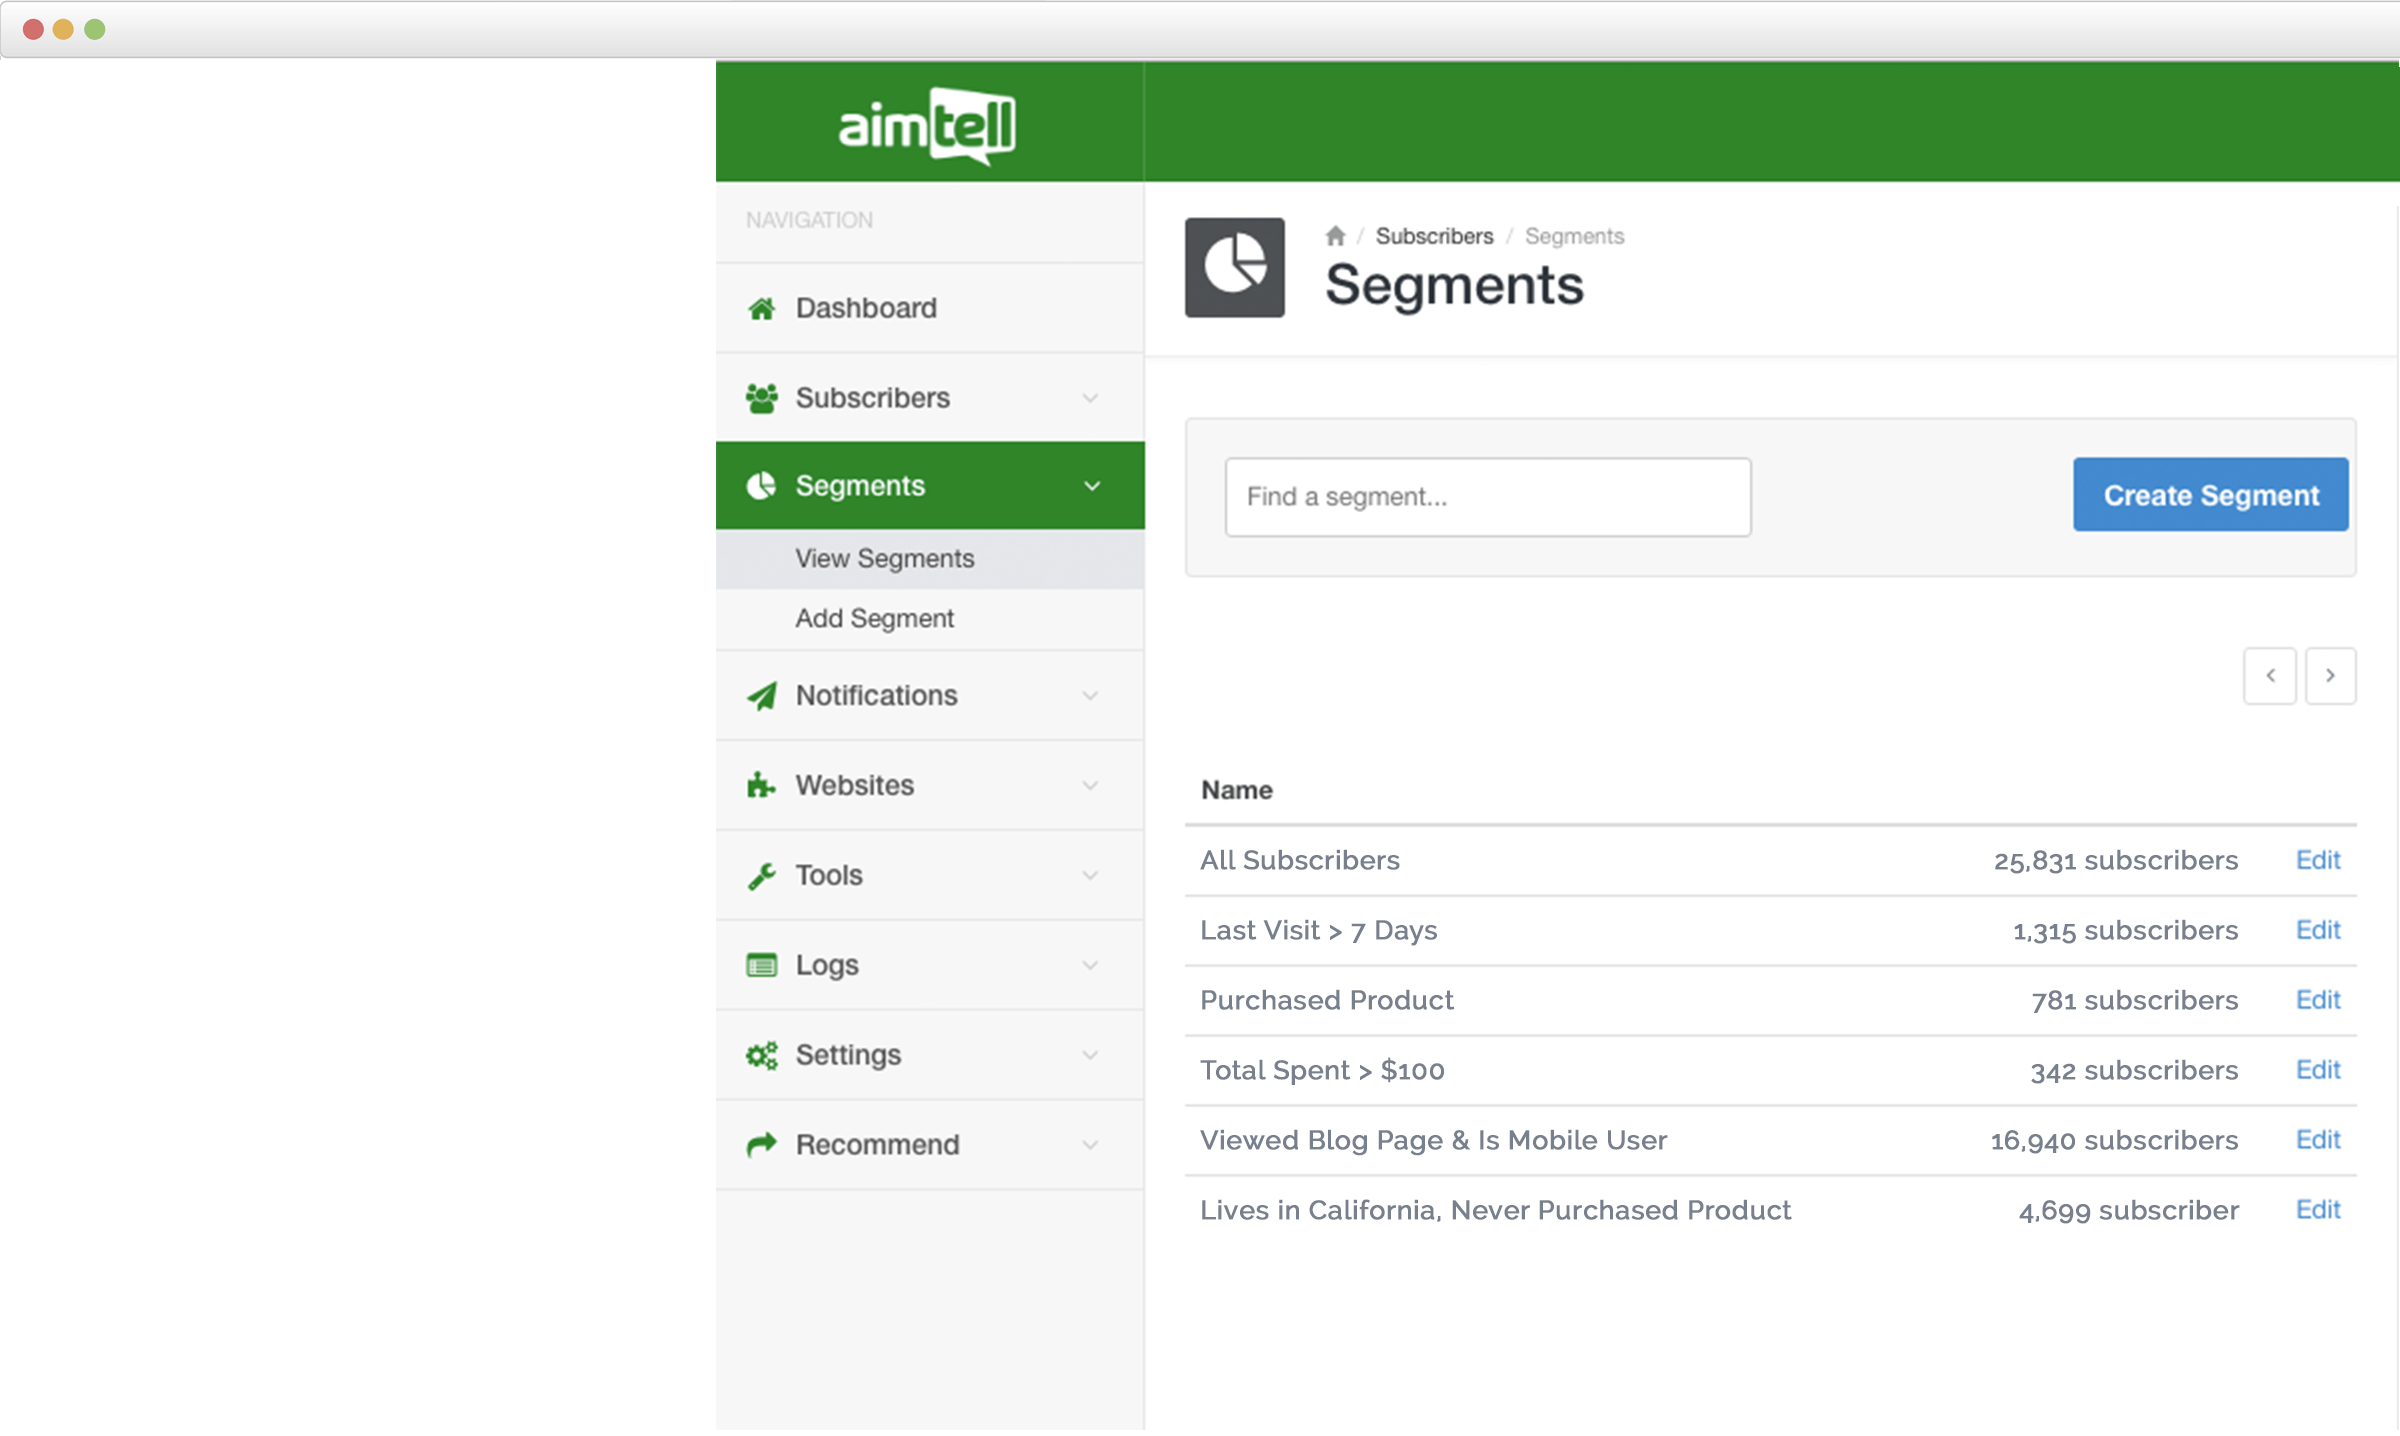Open the Add Segment menu item
The image size is (2400, 1436).
coord(874,618)
